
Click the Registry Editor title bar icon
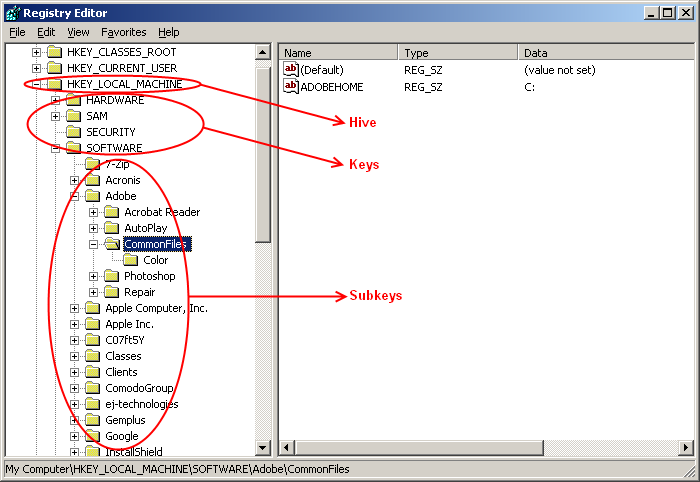pos(11,12)
